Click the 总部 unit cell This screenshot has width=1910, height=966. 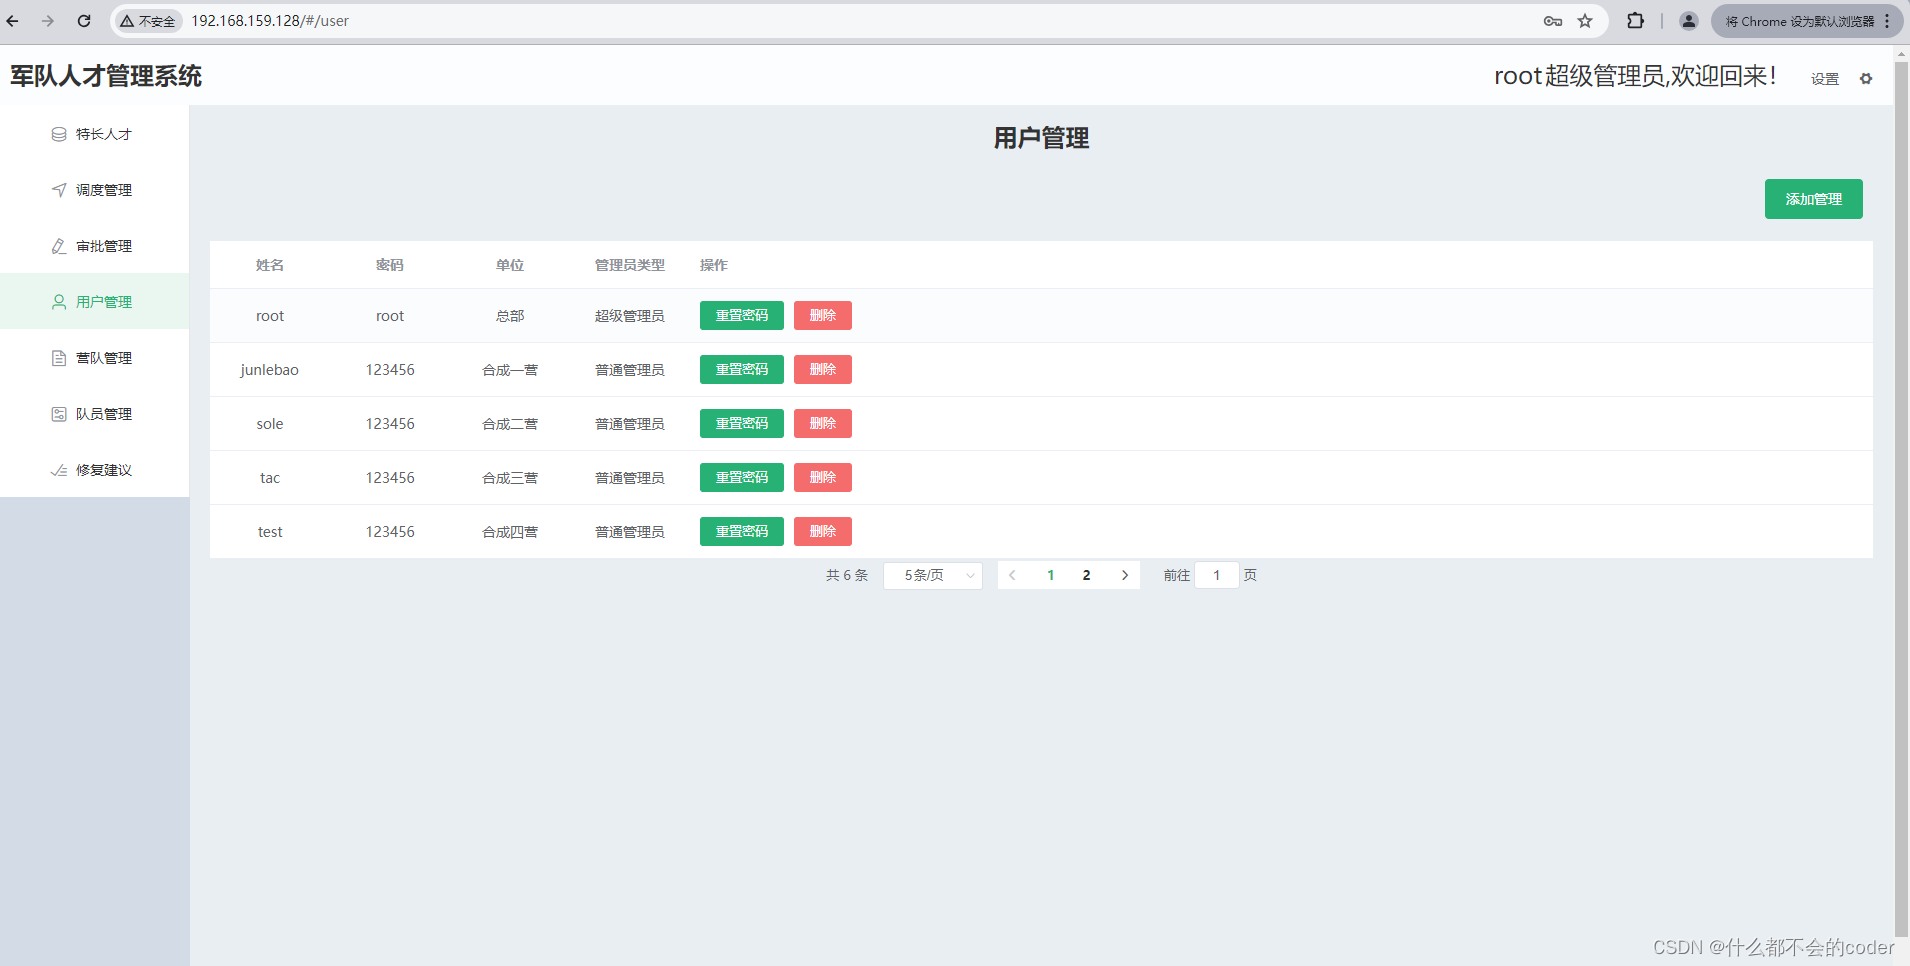click(x=510, y=316)
